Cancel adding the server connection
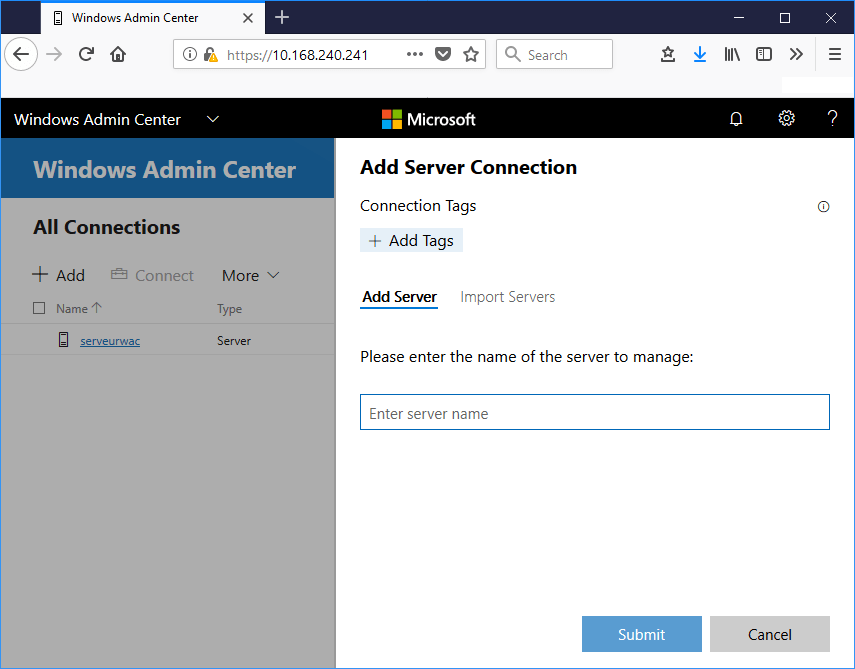This screenshot has width=855, height=669. [x=769, y=634]
